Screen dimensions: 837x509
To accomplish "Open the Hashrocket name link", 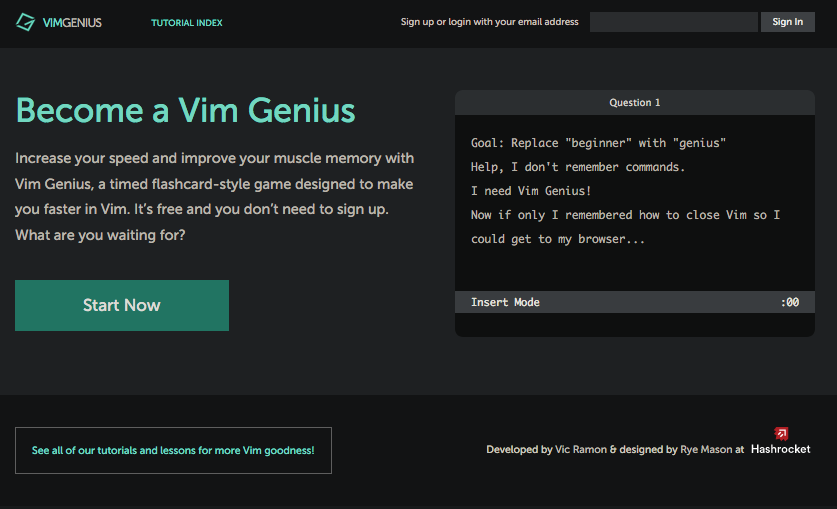I will [780, 449].
